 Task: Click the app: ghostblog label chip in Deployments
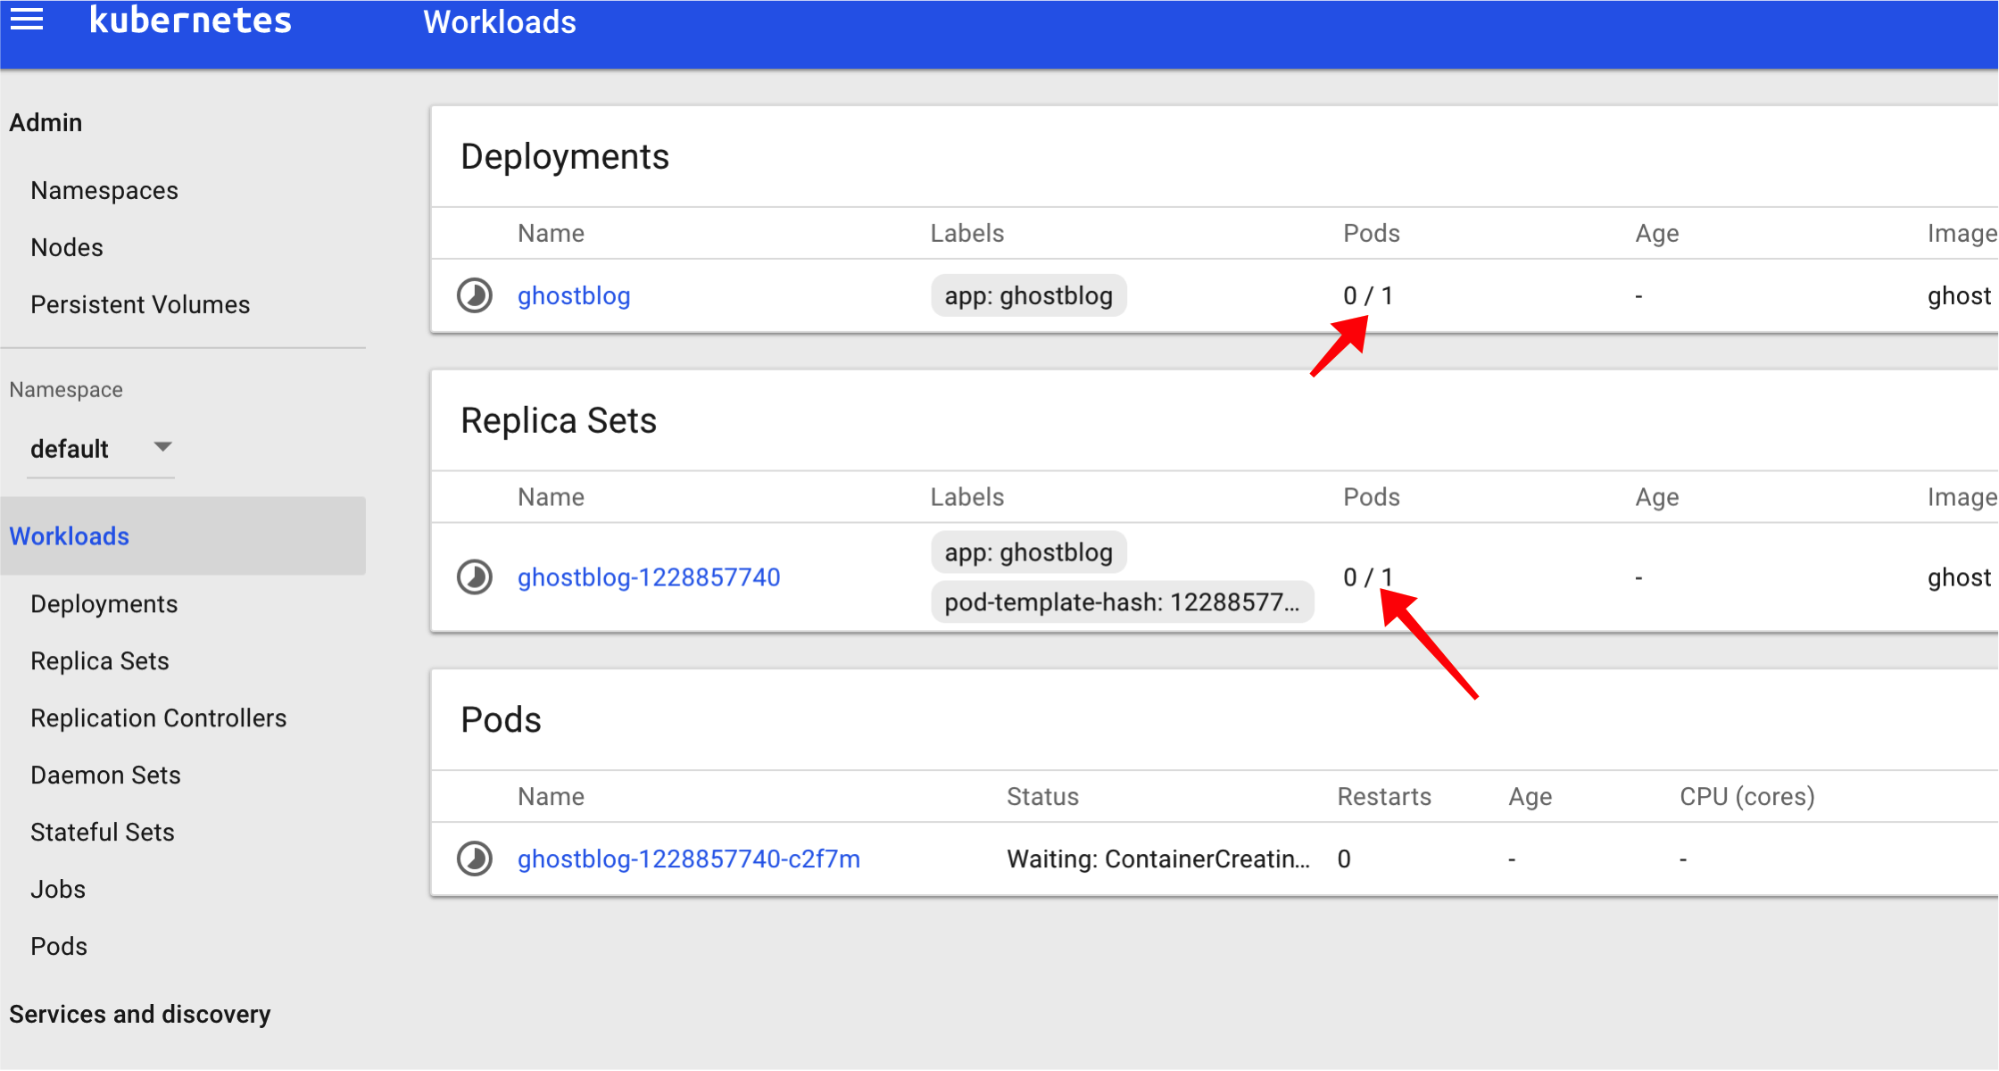coord(1028,296)
